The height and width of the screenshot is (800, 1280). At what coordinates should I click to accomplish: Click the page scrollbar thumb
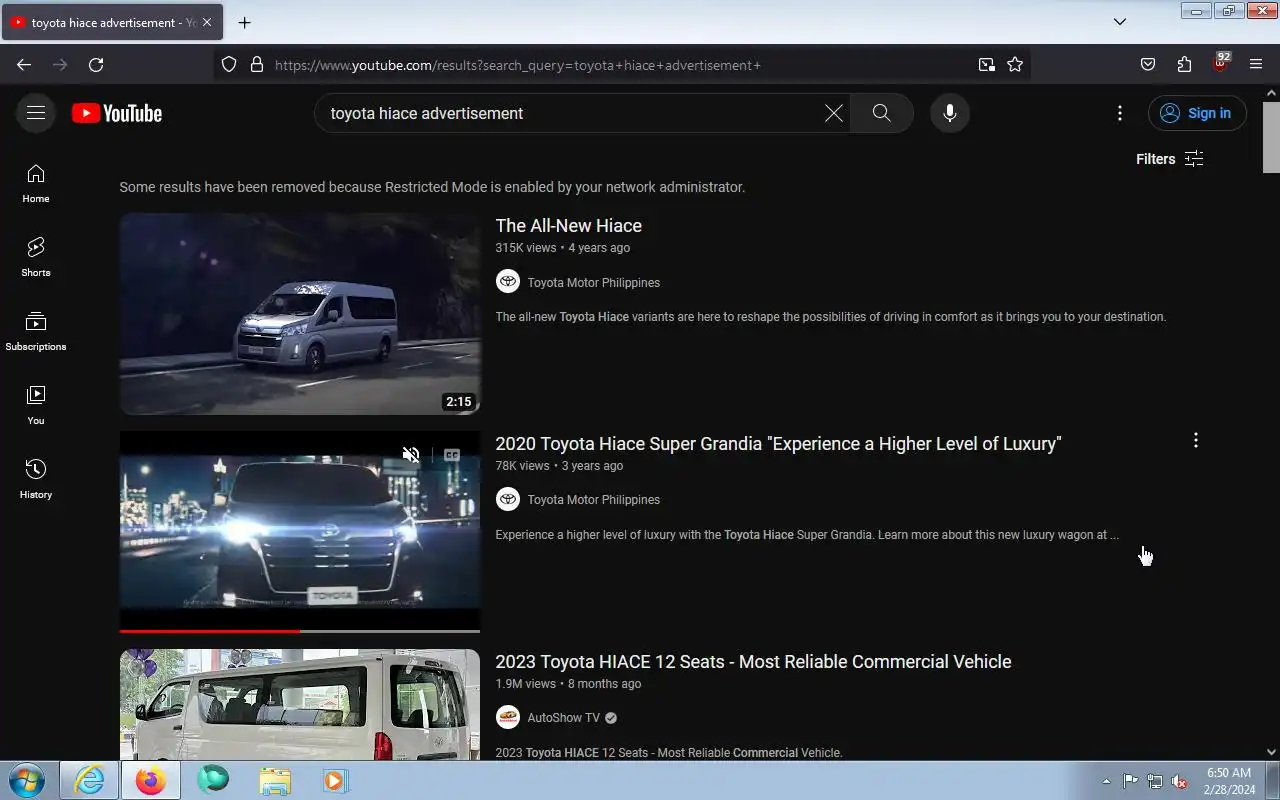1271,137
